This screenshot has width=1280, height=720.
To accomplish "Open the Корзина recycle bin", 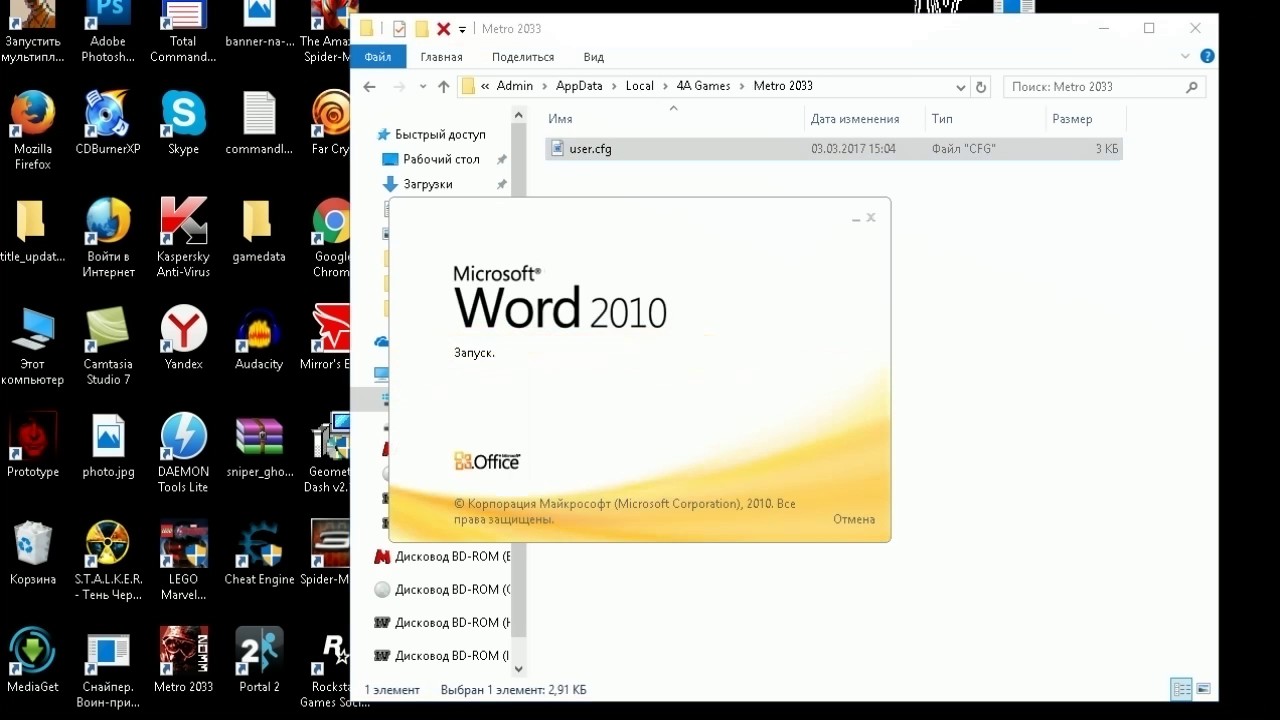I will pos(32,553).
